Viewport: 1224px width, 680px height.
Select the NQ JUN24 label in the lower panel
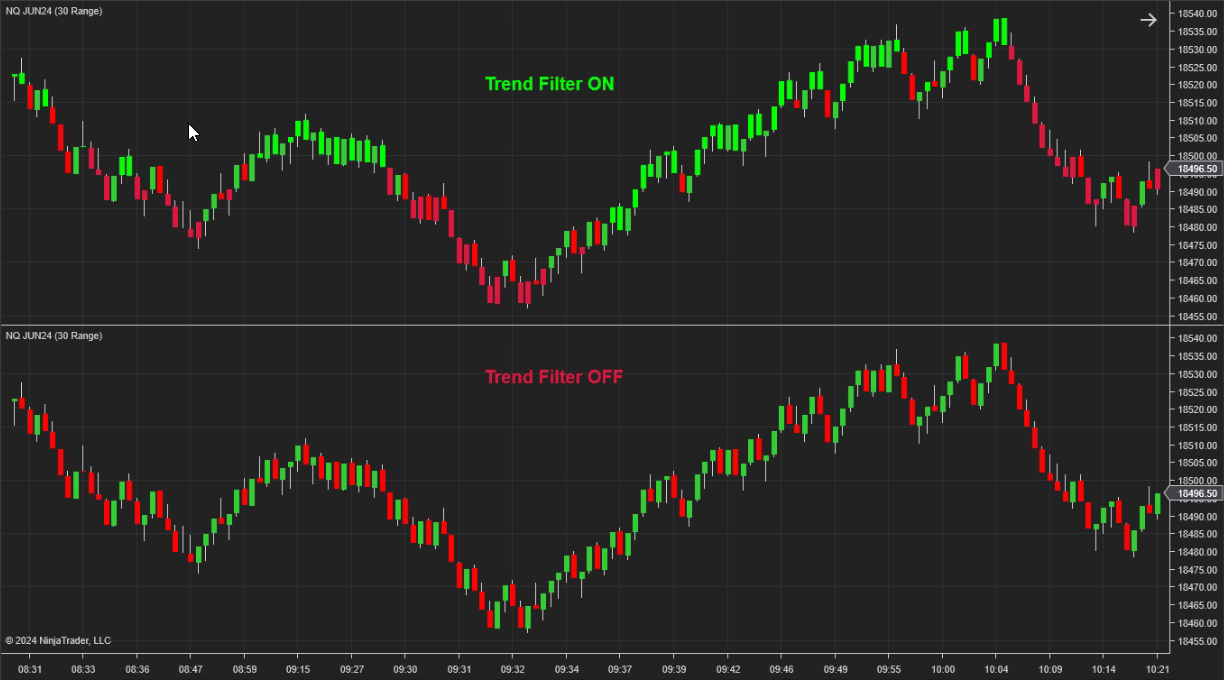coord(53,336)
